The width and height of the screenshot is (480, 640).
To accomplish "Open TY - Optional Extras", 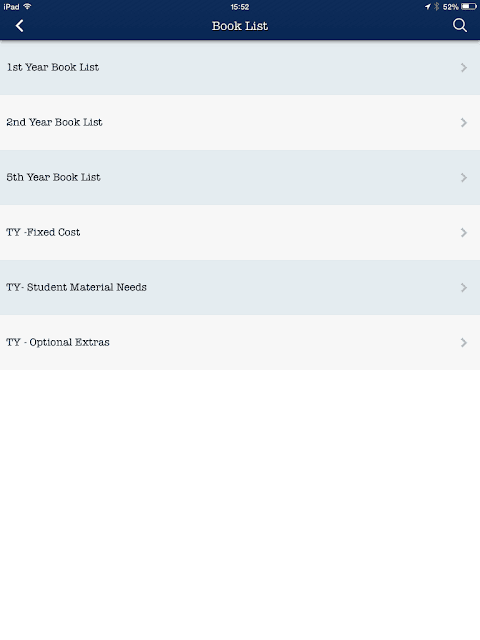I will coord(240,342).
